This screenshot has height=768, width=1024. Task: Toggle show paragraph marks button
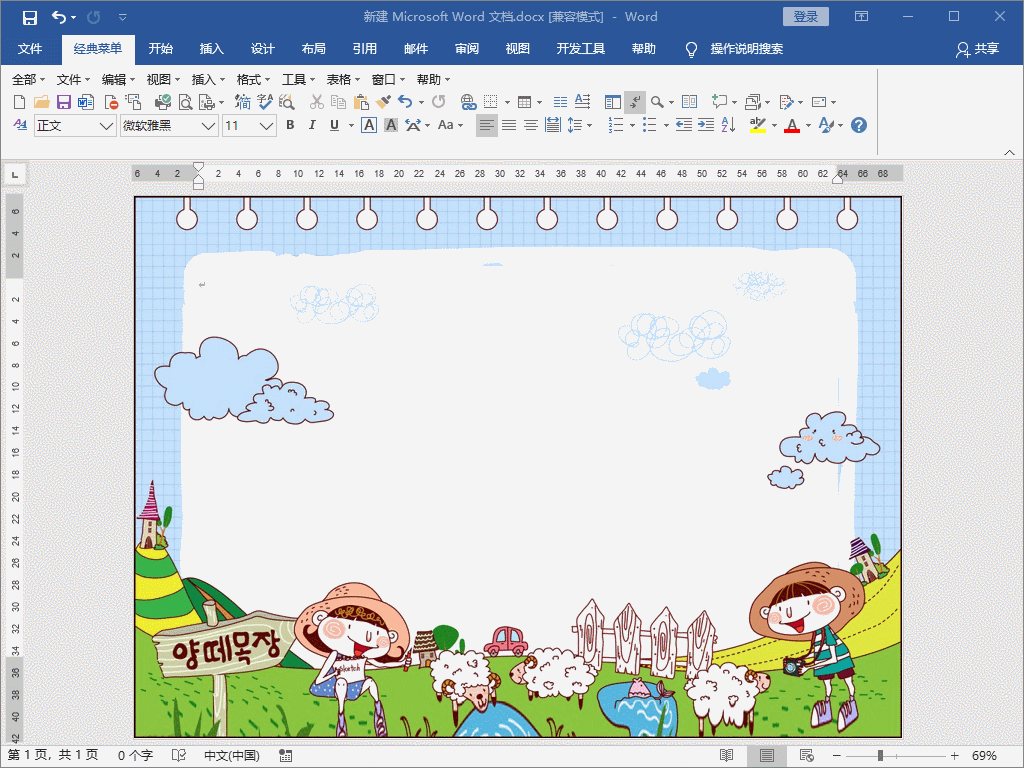point(635,102)
